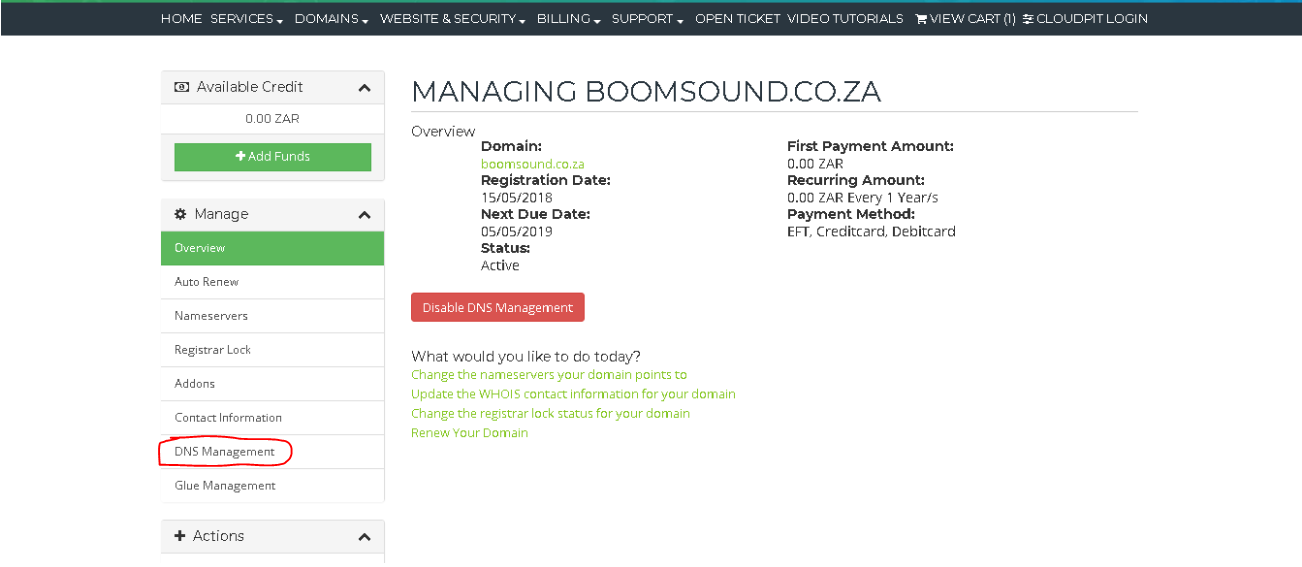Click the plus icon beside Actions
This screenshot has height=567, width=1302.
(x=180, y=536)
